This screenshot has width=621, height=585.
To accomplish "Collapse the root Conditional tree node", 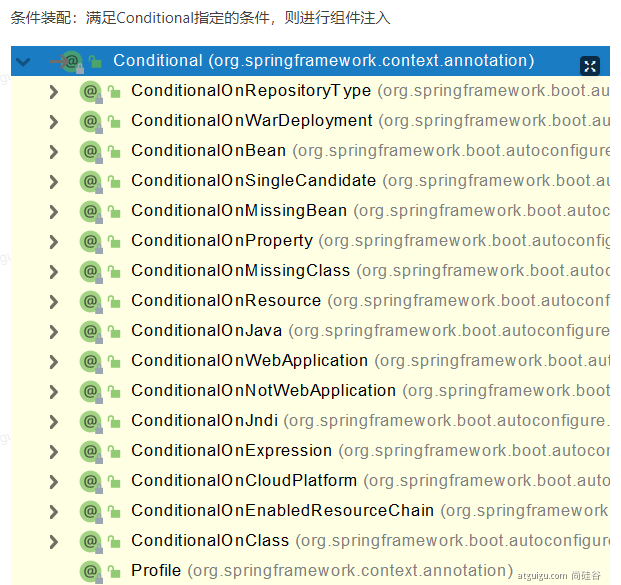I will [x=24, y=62].
